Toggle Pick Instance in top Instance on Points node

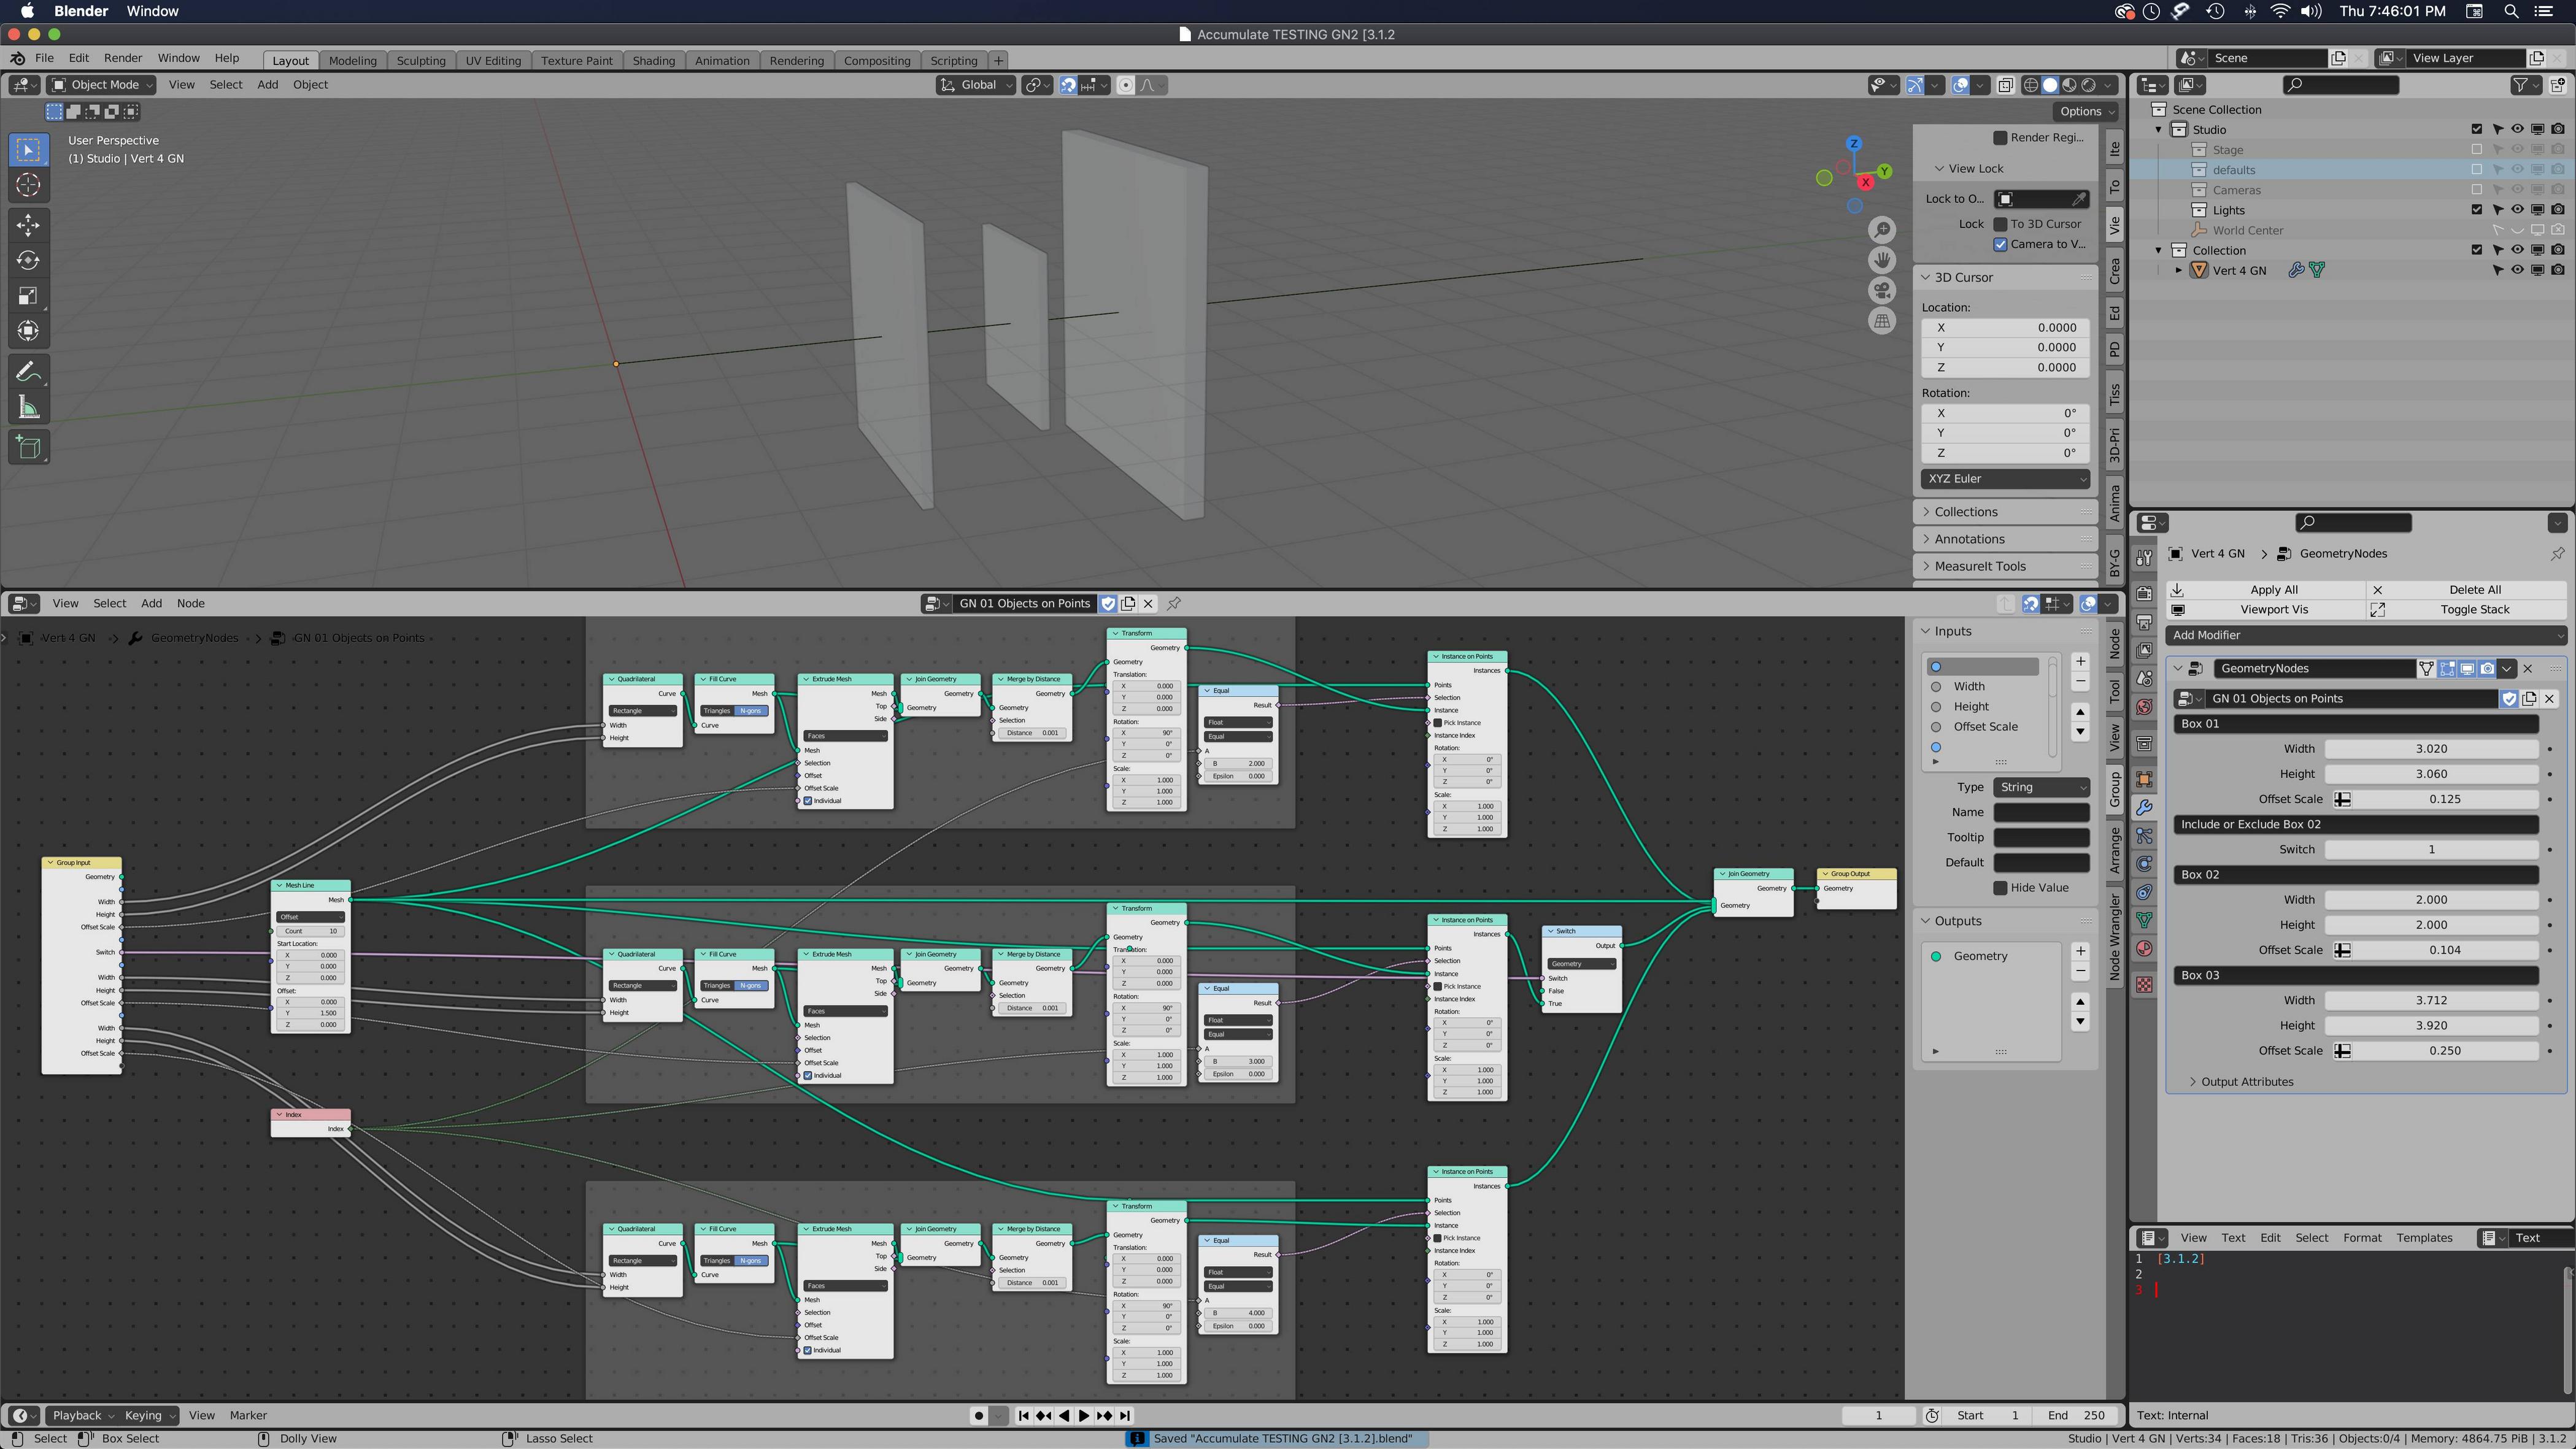1438,722
